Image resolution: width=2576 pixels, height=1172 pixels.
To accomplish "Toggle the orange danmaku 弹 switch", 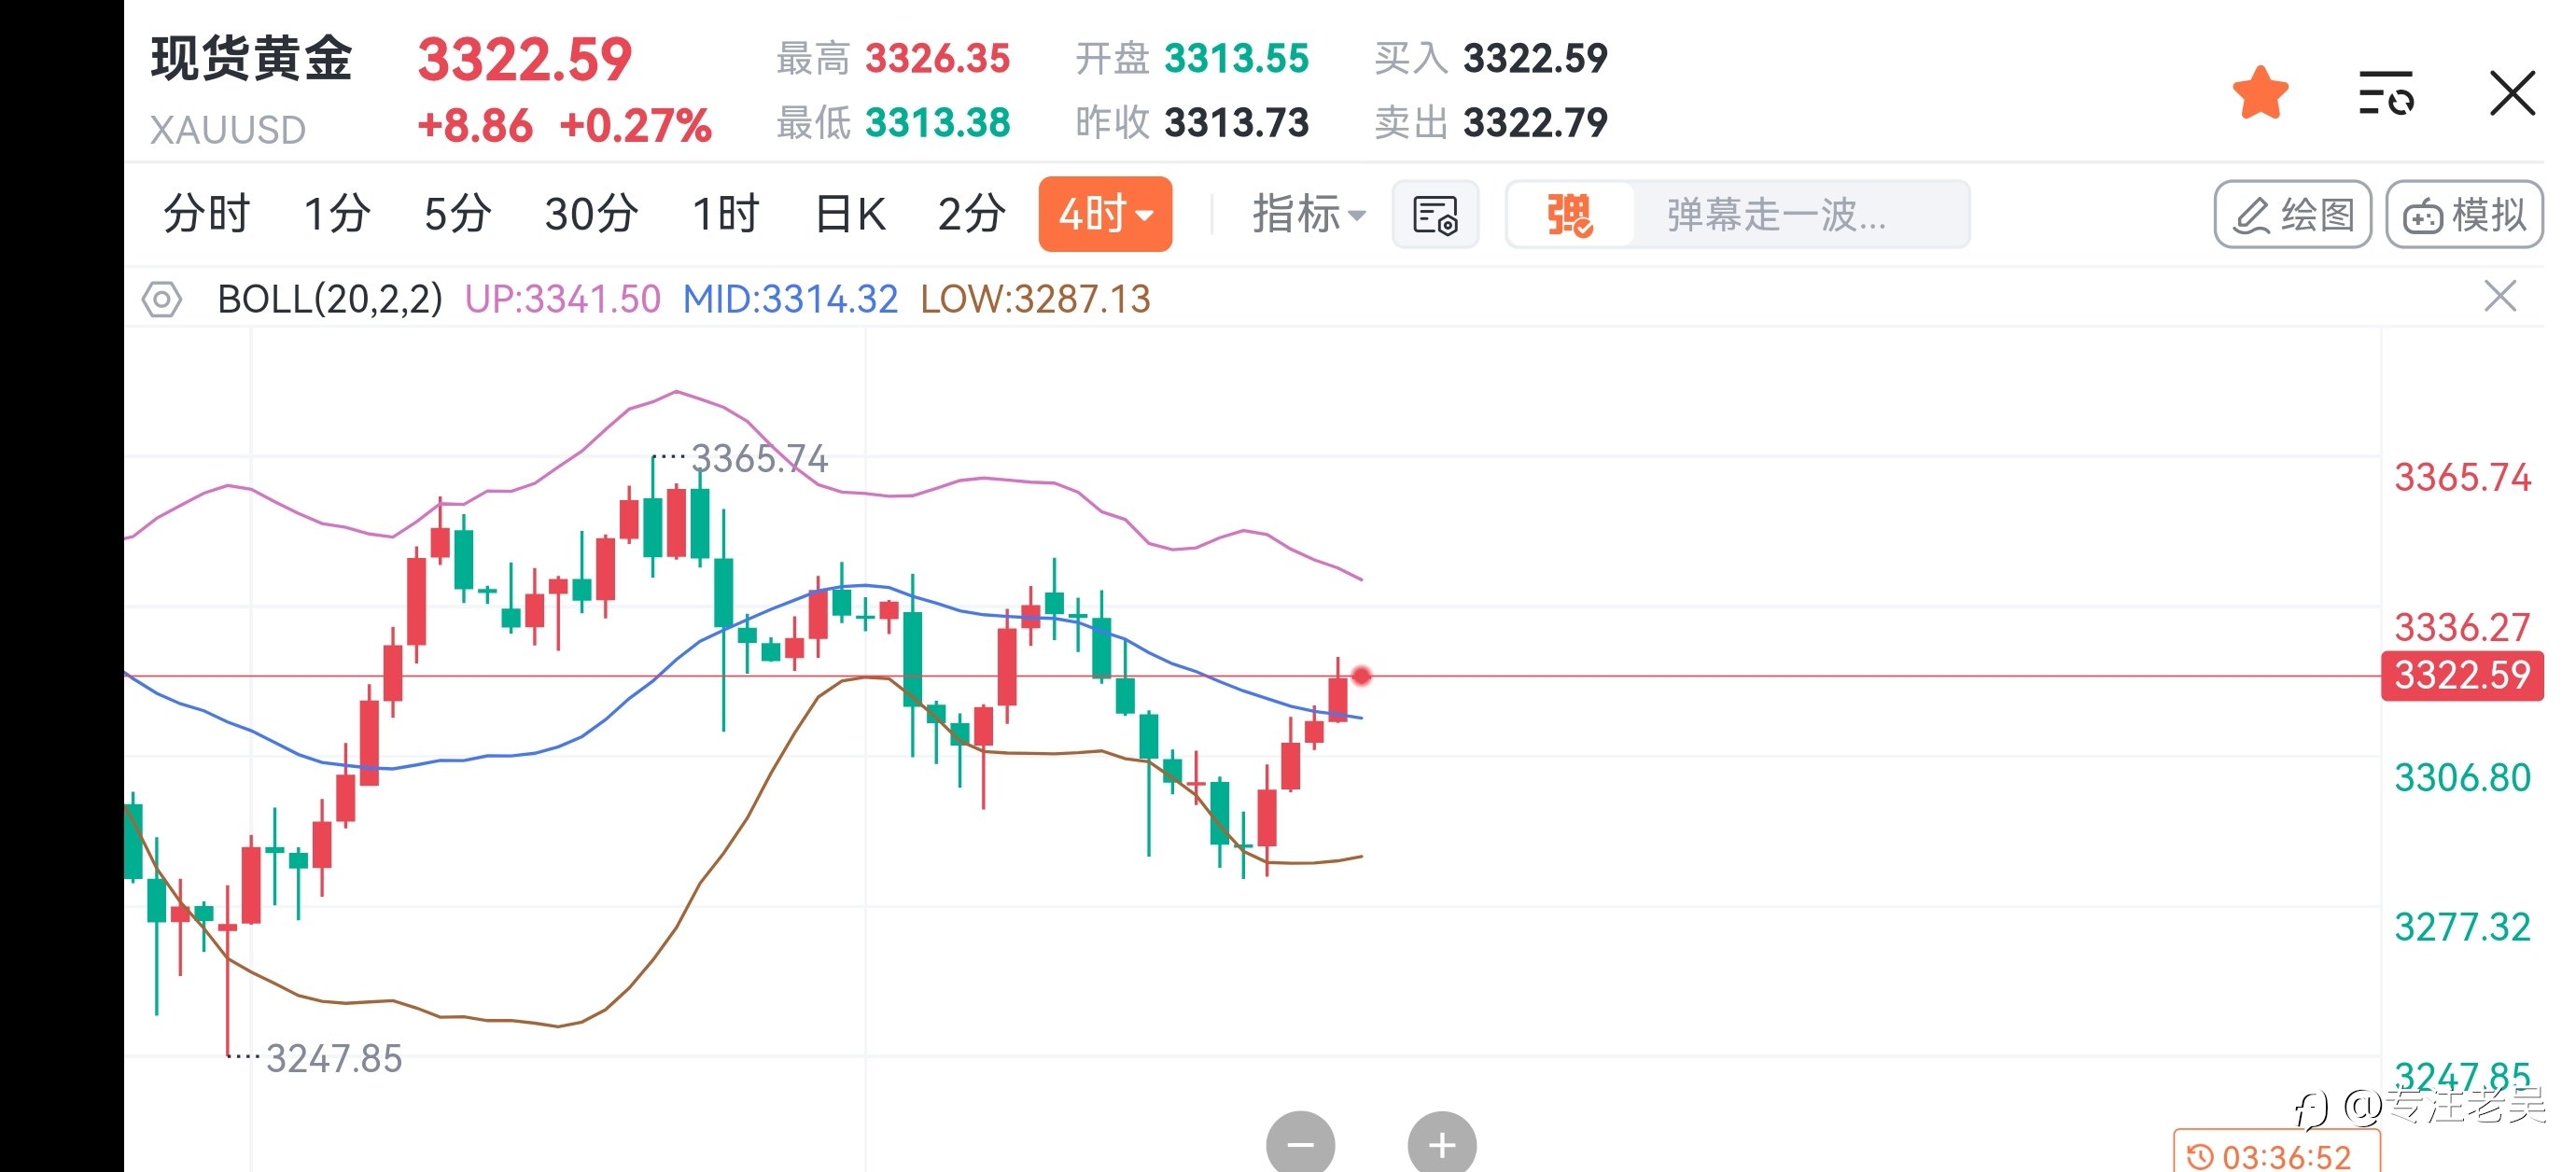I will (x=1570, y=214).
